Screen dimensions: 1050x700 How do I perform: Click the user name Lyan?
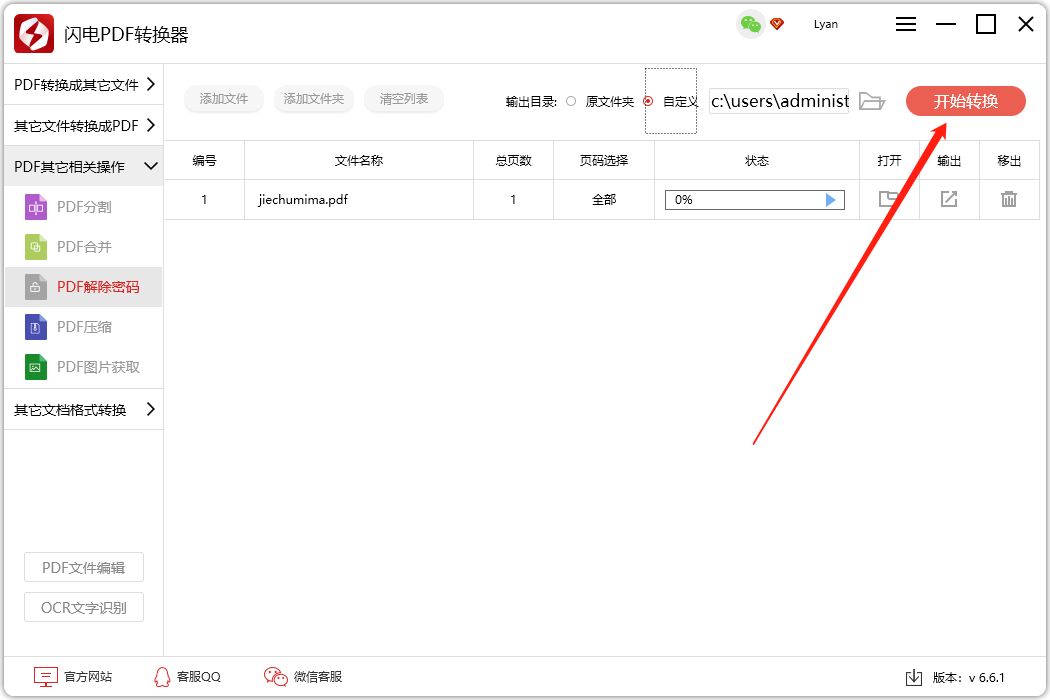[826, 24]
